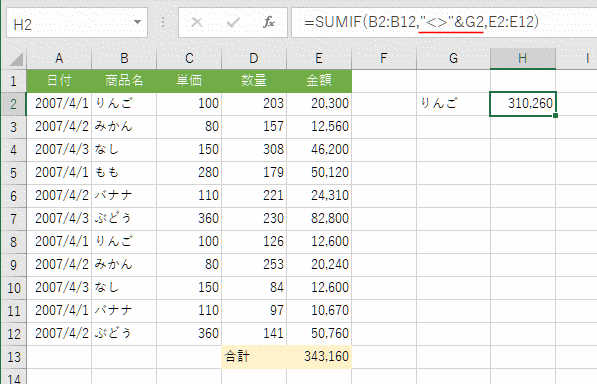Select cell D11 with quantity 97
Viewport: 597px width, 384px height.
[254, 311]
